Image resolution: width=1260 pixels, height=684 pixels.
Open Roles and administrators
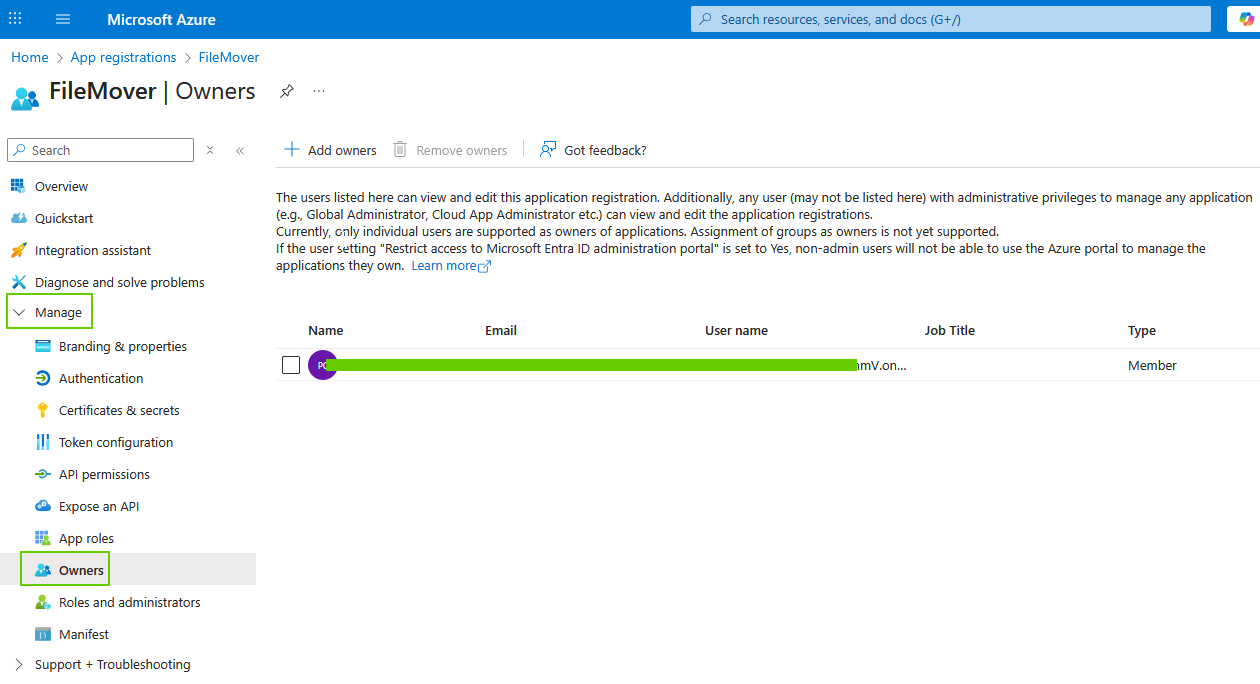tap(117, 602)
